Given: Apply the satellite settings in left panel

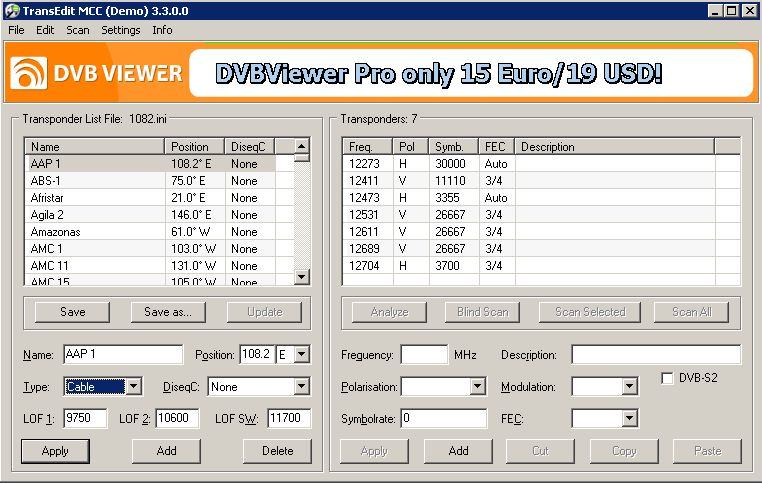Looking at the screenshot, I should [55, 451].
